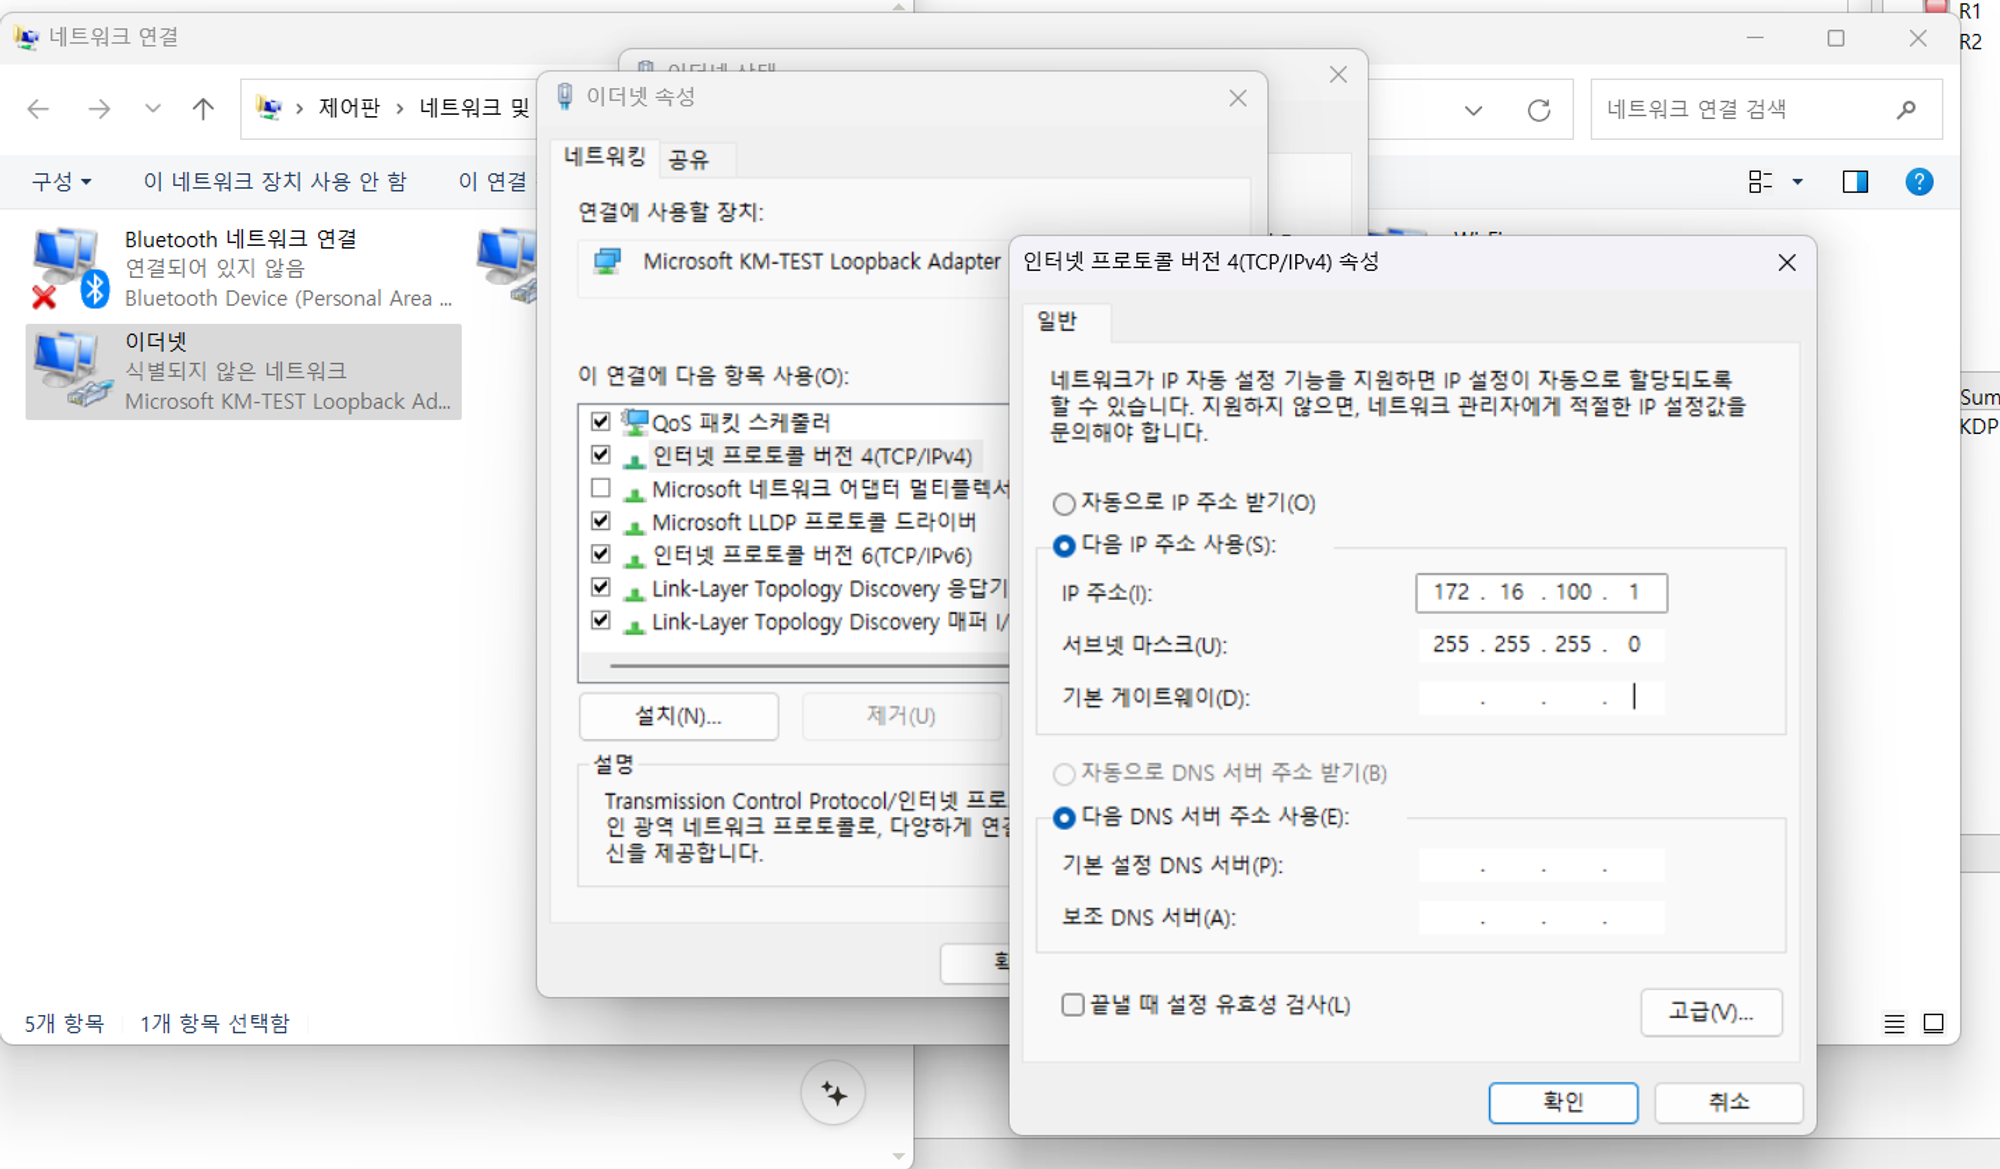Check Microsoft 네트워크 어댑터 멀티플렉서 item

600,488
